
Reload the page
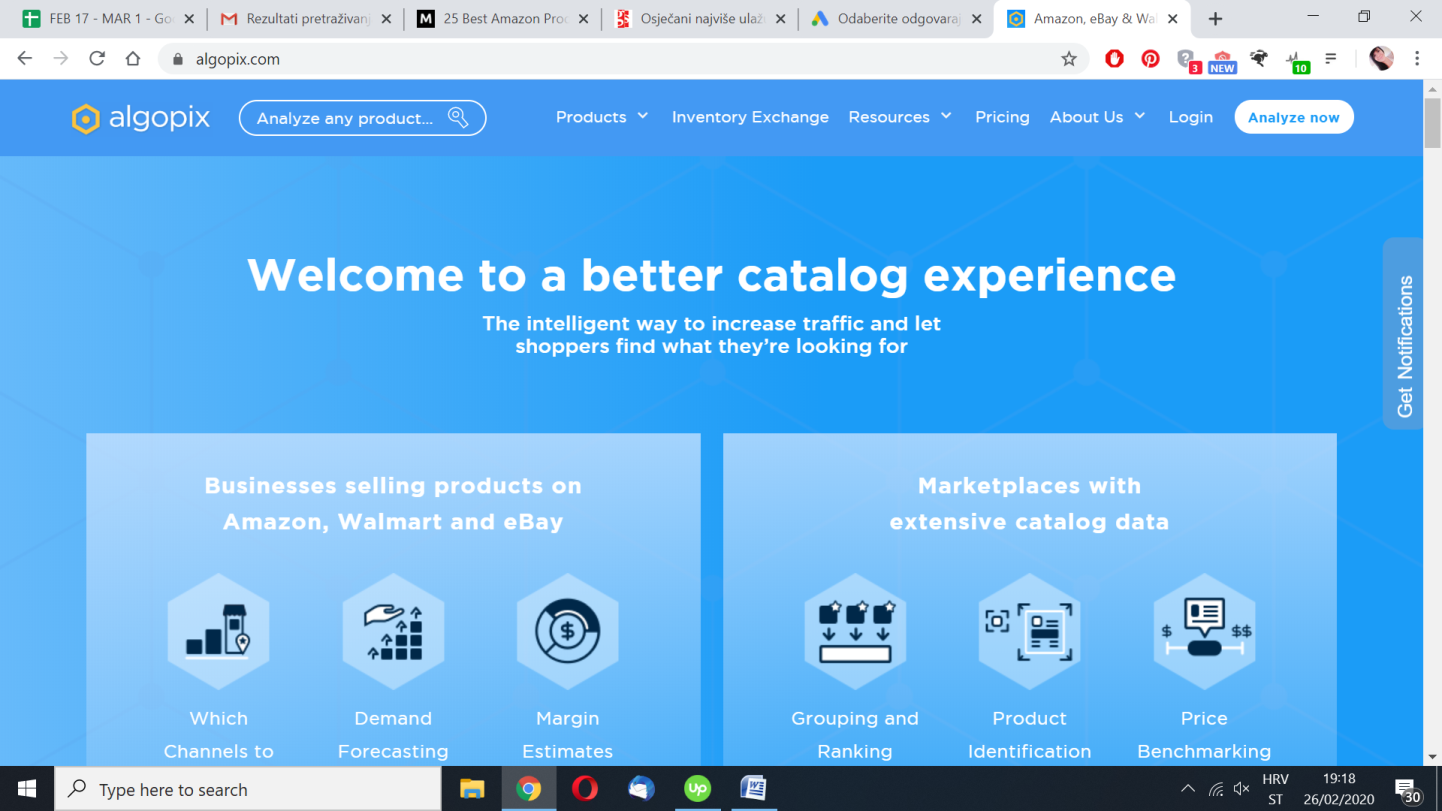click(x=97, y=59)
